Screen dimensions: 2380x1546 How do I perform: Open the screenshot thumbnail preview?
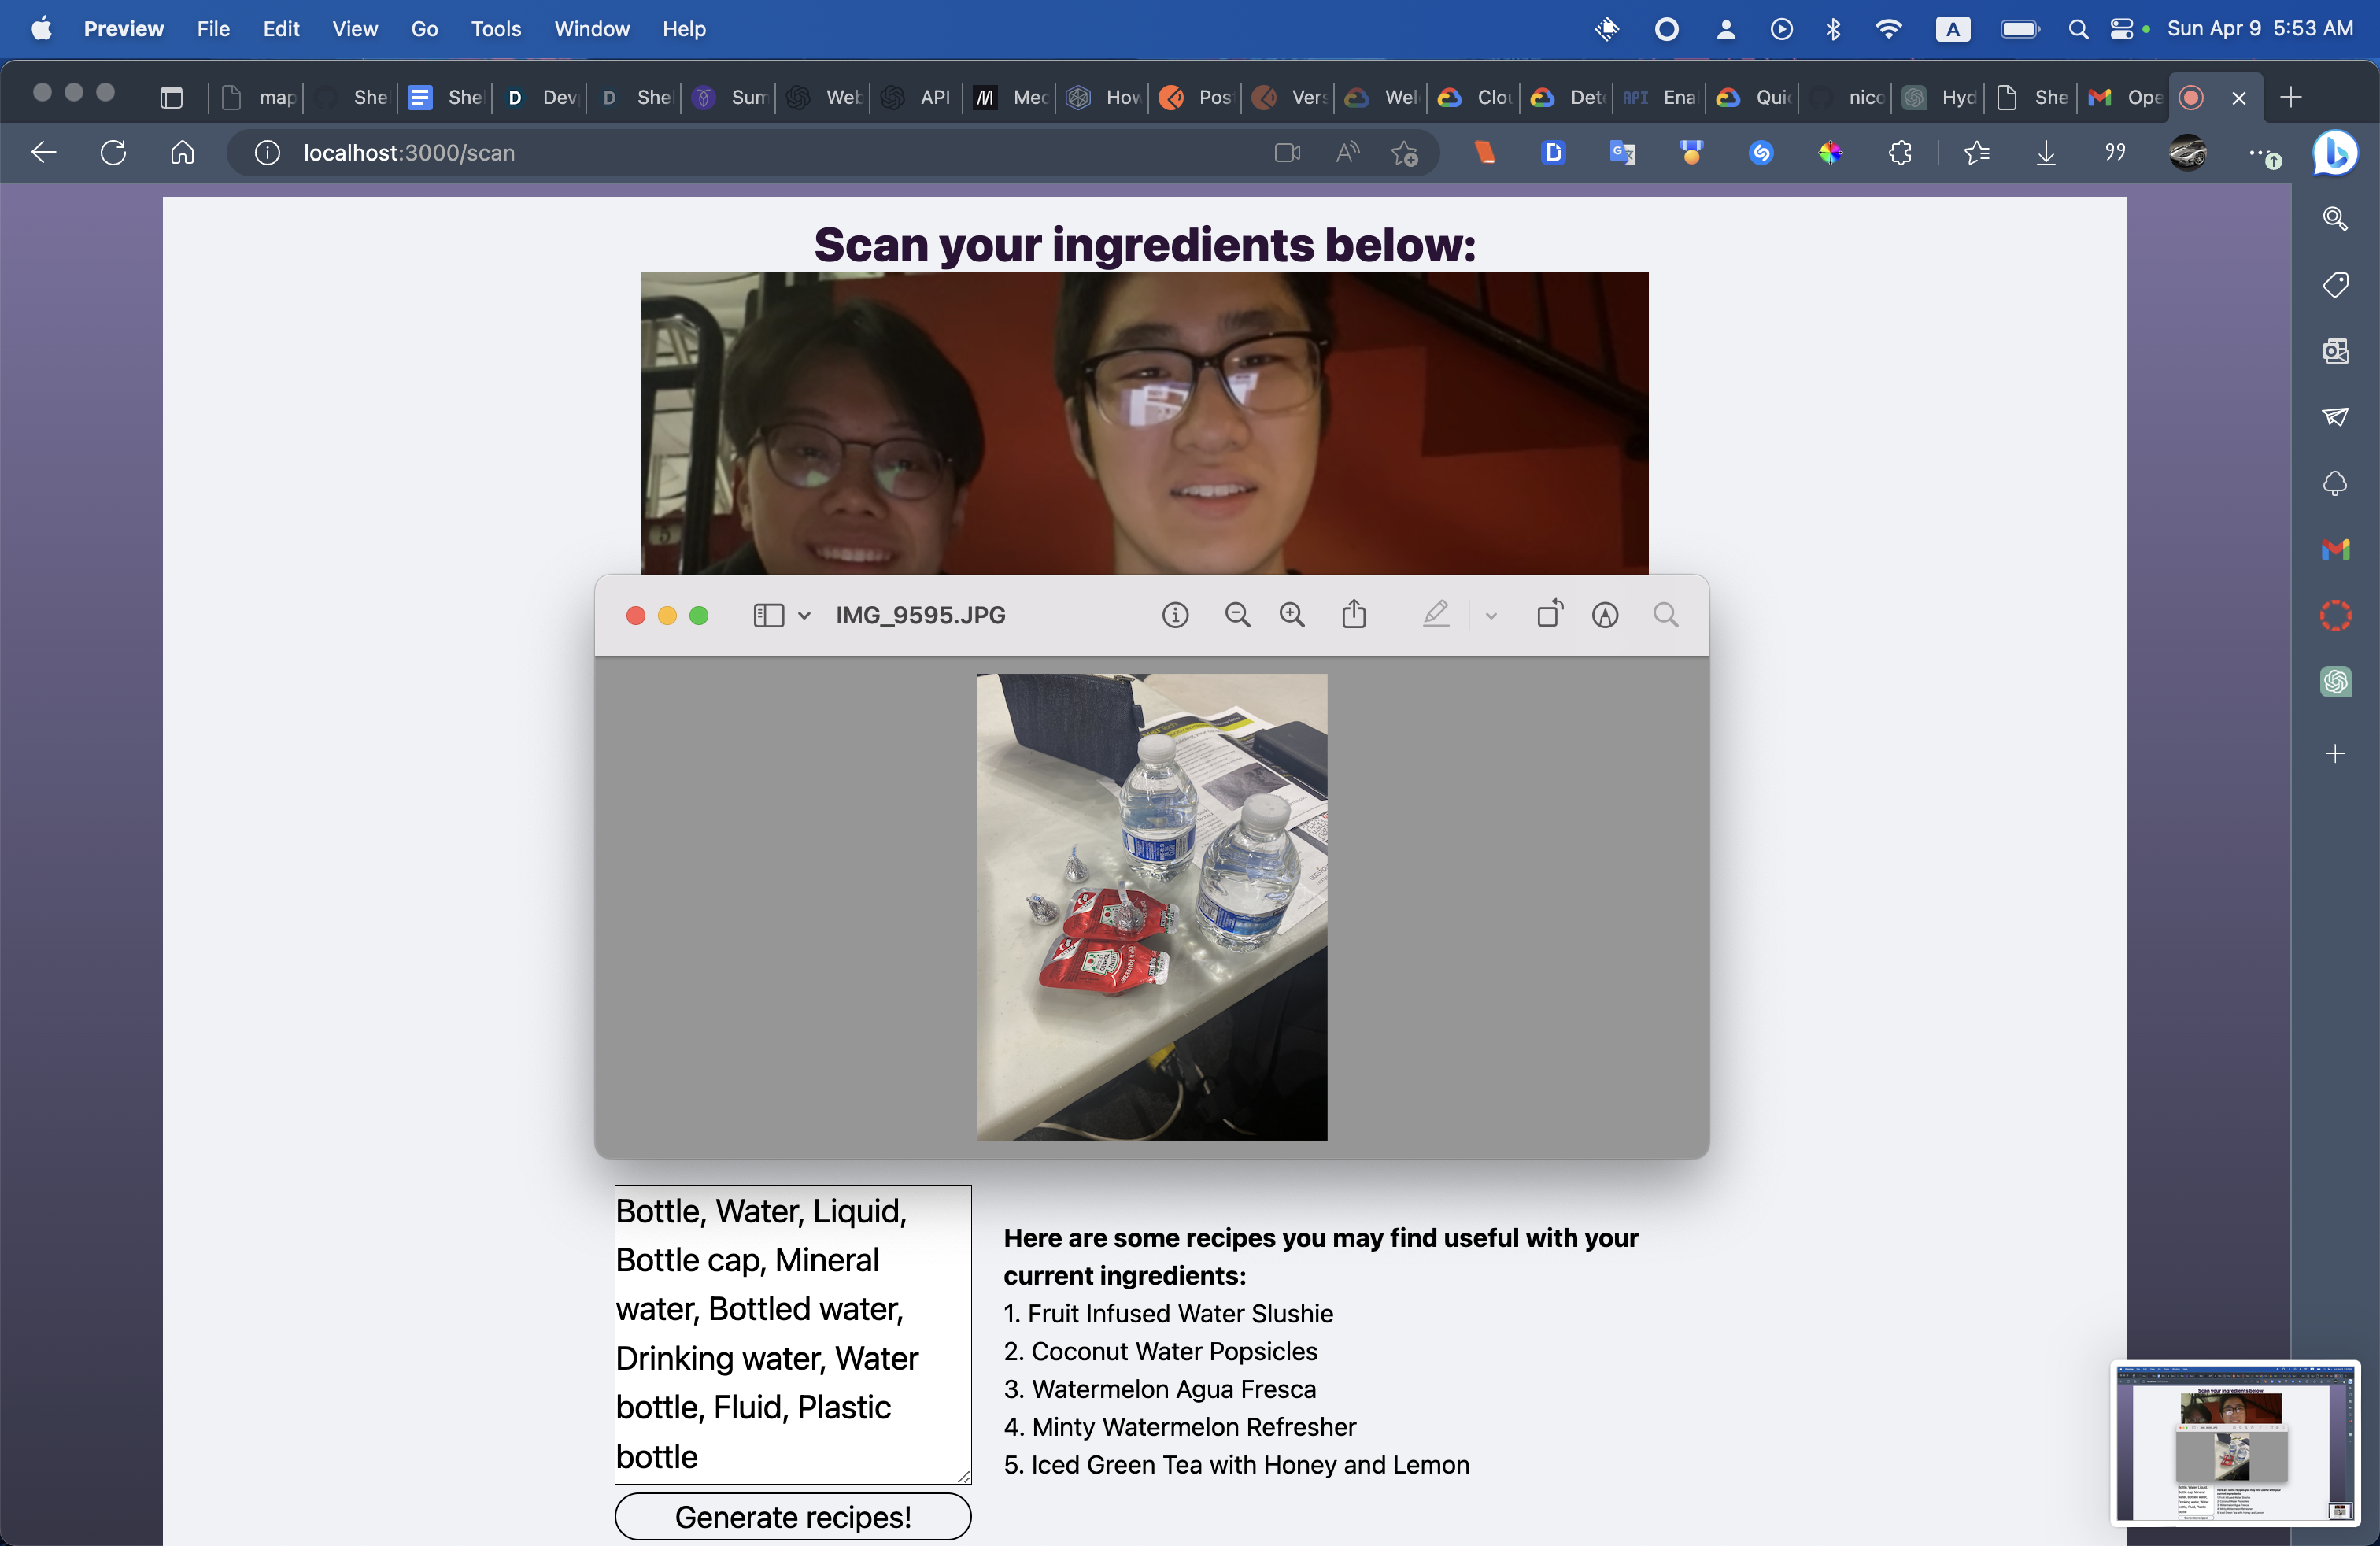(x=2234, y=1442)
